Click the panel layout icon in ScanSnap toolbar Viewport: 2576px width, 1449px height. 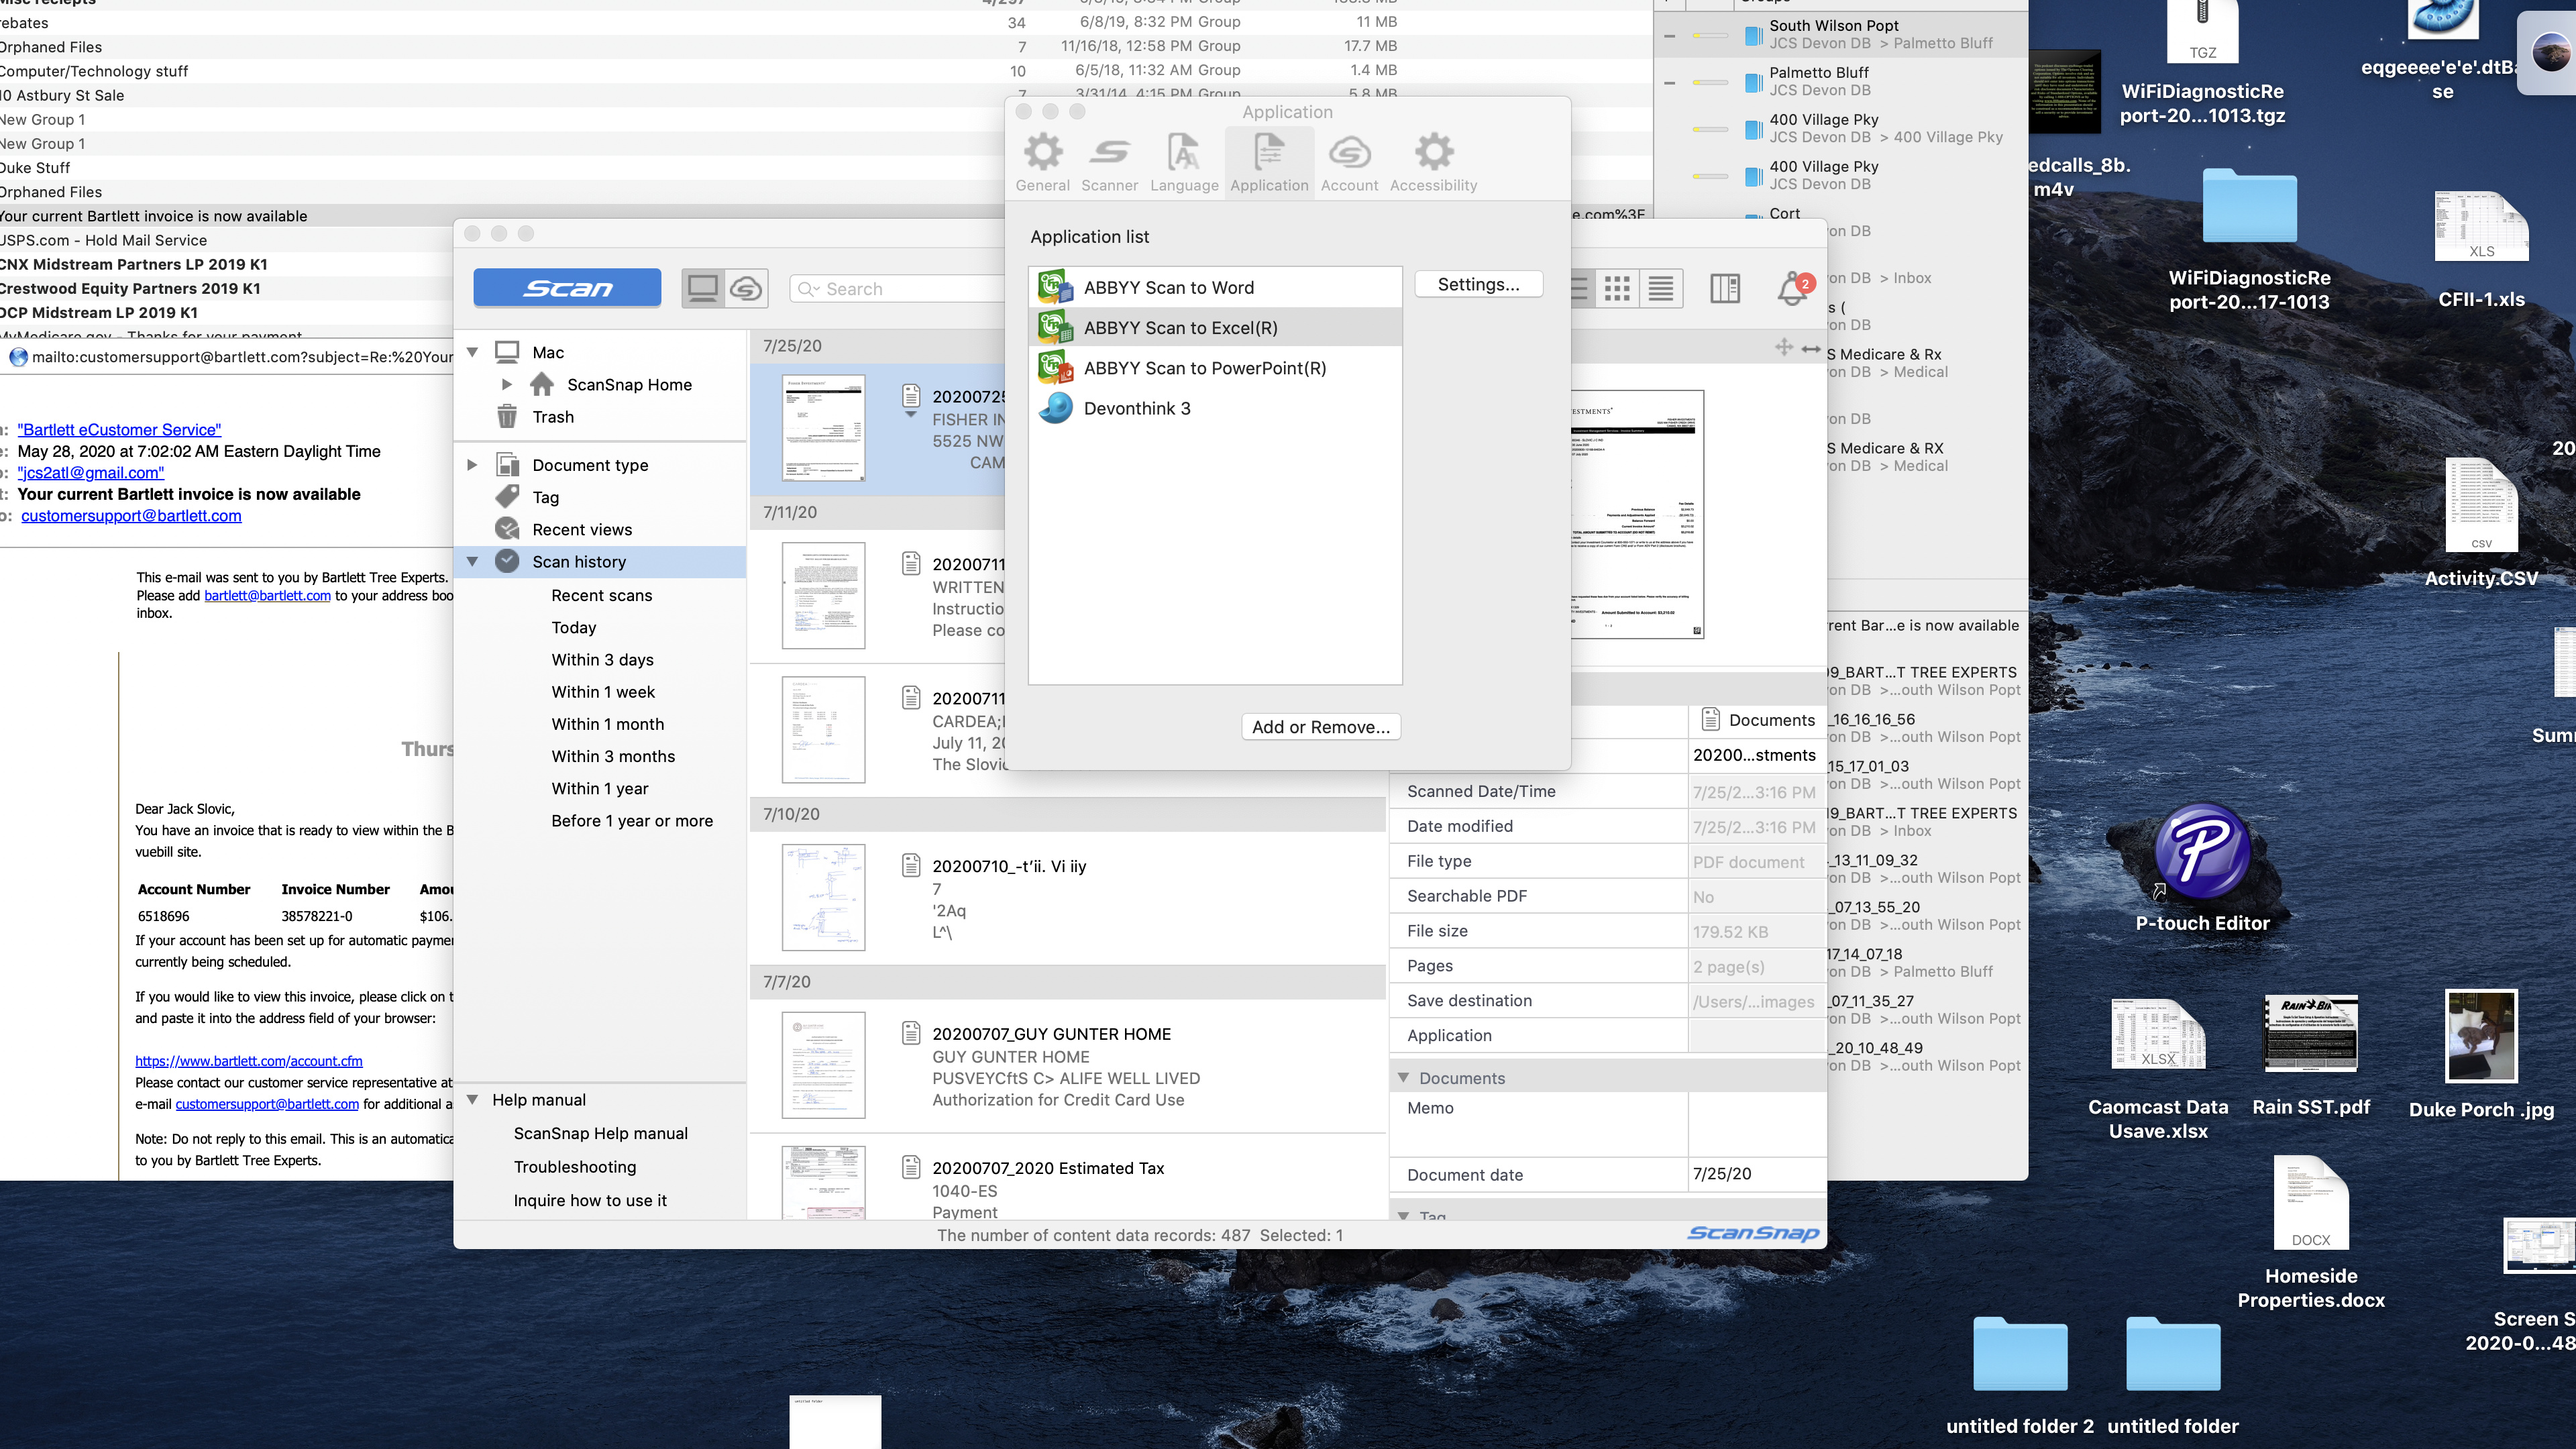pos(1725,289)
